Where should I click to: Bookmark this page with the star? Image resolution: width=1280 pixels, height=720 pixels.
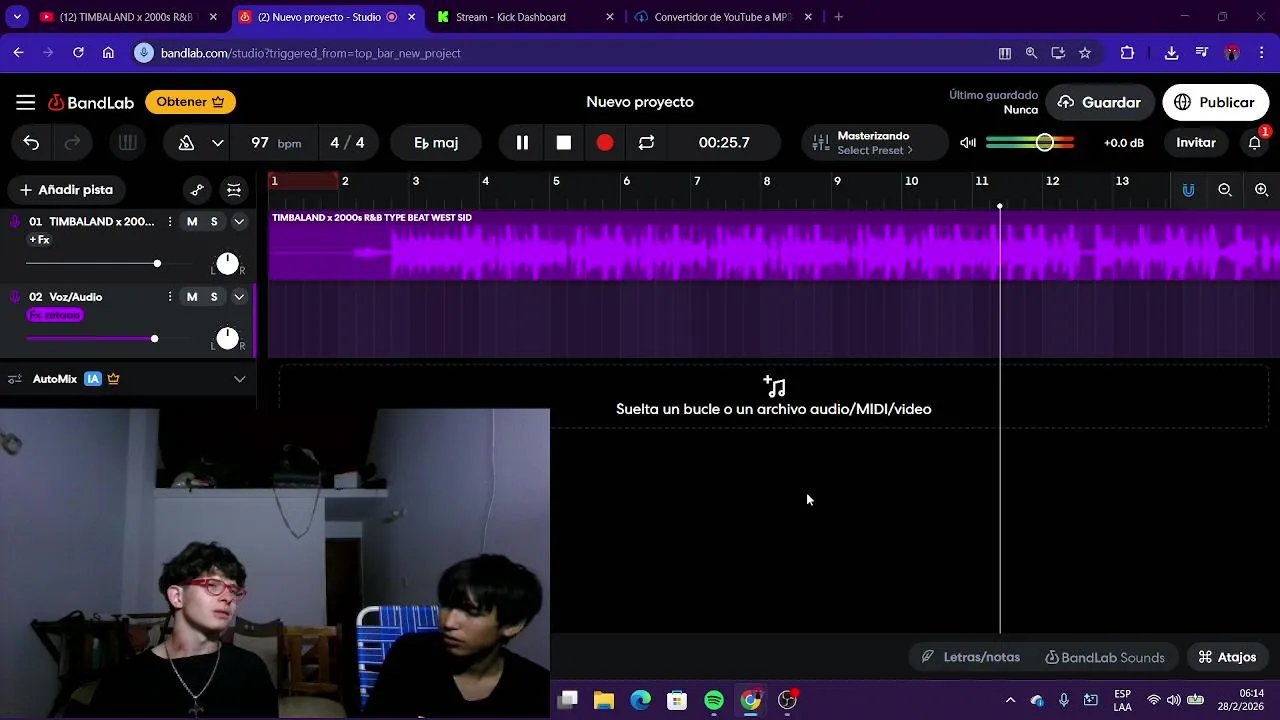pos(1085,53)
